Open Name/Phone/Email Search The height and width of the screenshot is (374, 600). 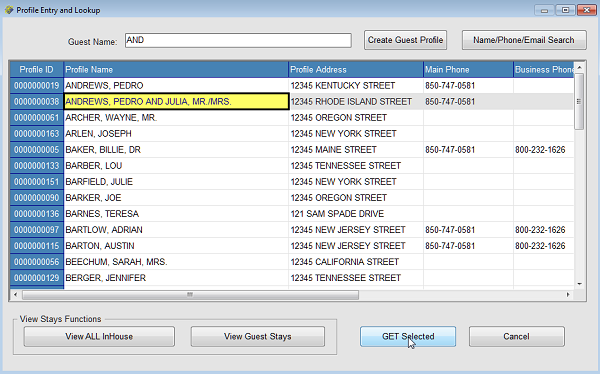524,40
